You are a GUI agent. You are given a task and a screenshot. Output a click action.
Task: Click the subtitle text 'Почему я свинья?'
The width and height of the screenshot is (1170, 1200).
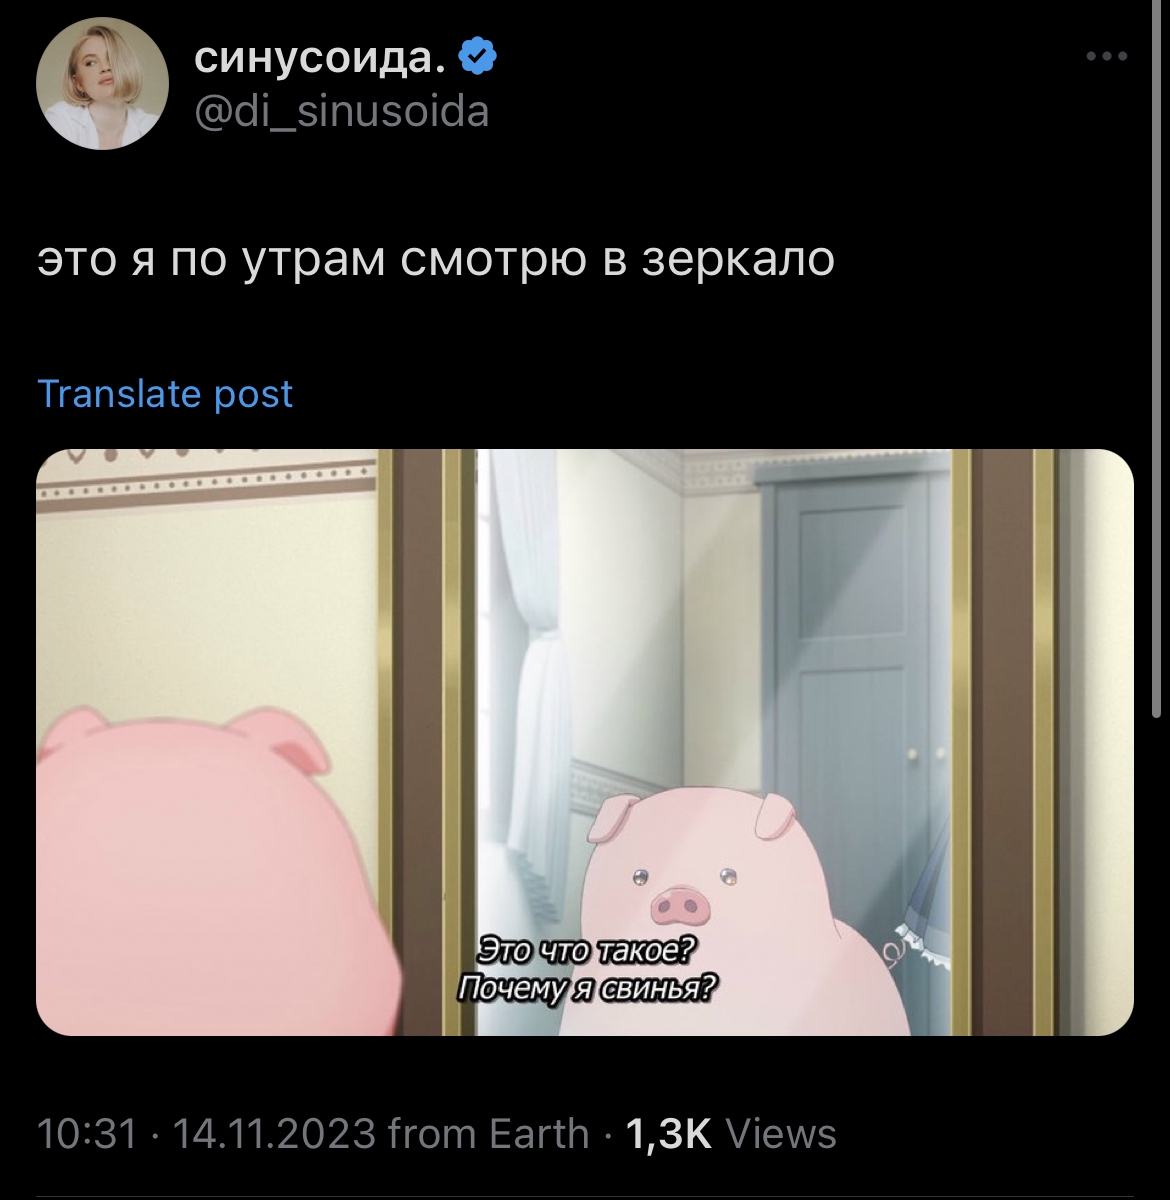pyautogui.click(x=587, y=989)
